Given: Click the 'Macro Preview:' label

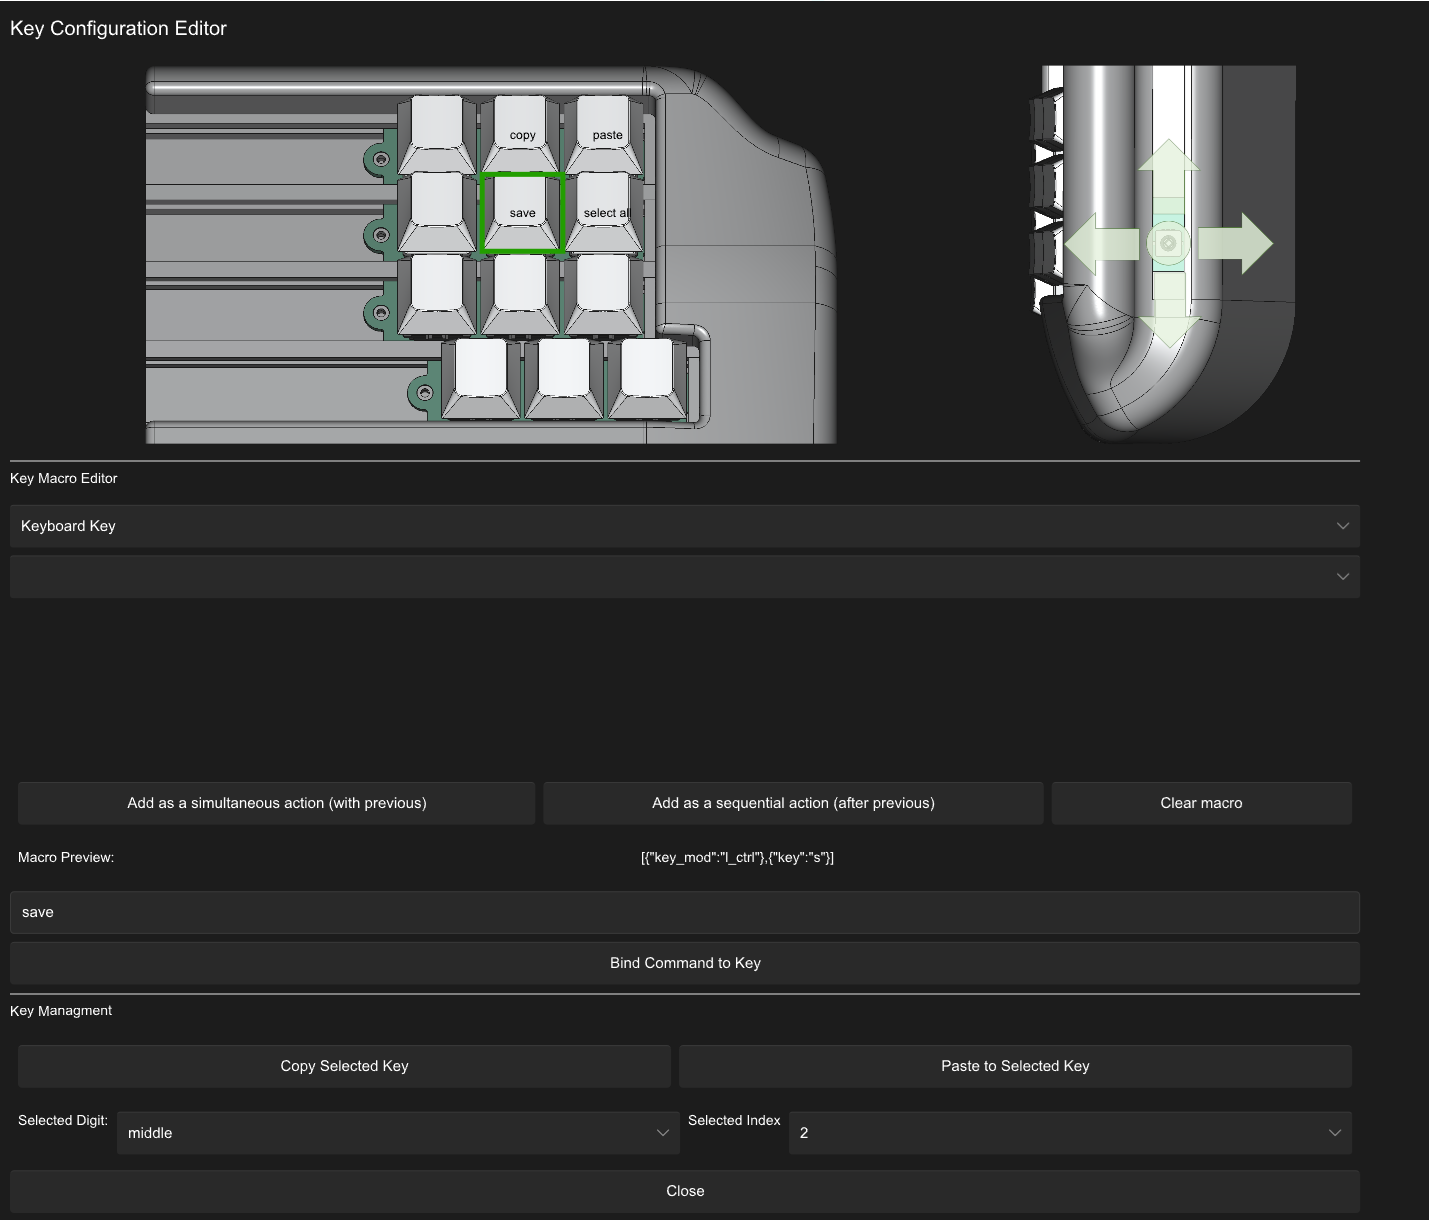Looking at the screenshot, I should pyautogui.click(x=66, y=857).
